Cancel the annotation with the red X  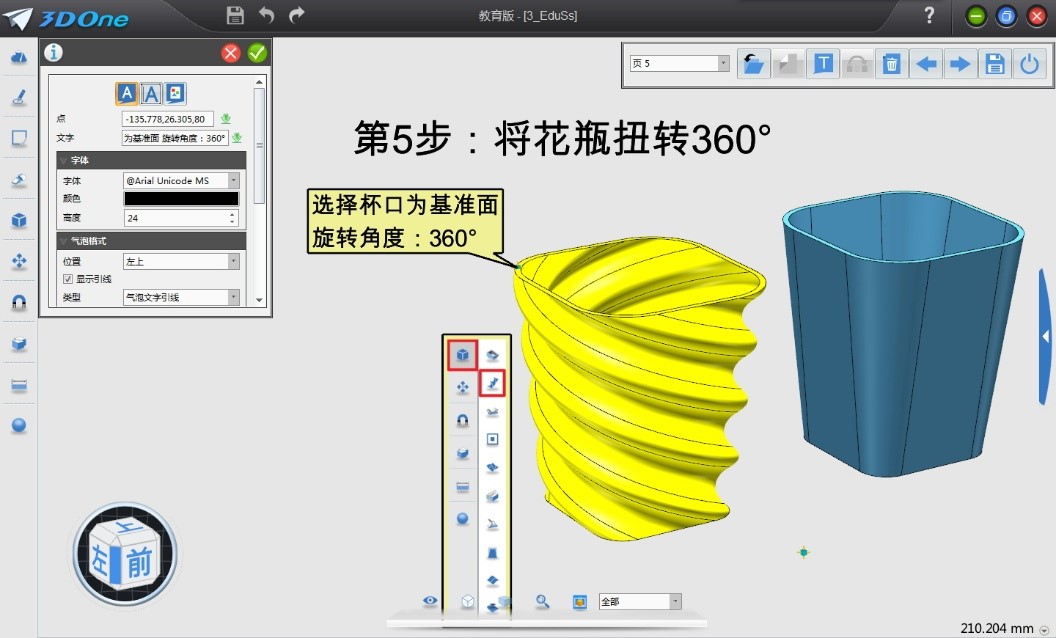pos(231,53)
